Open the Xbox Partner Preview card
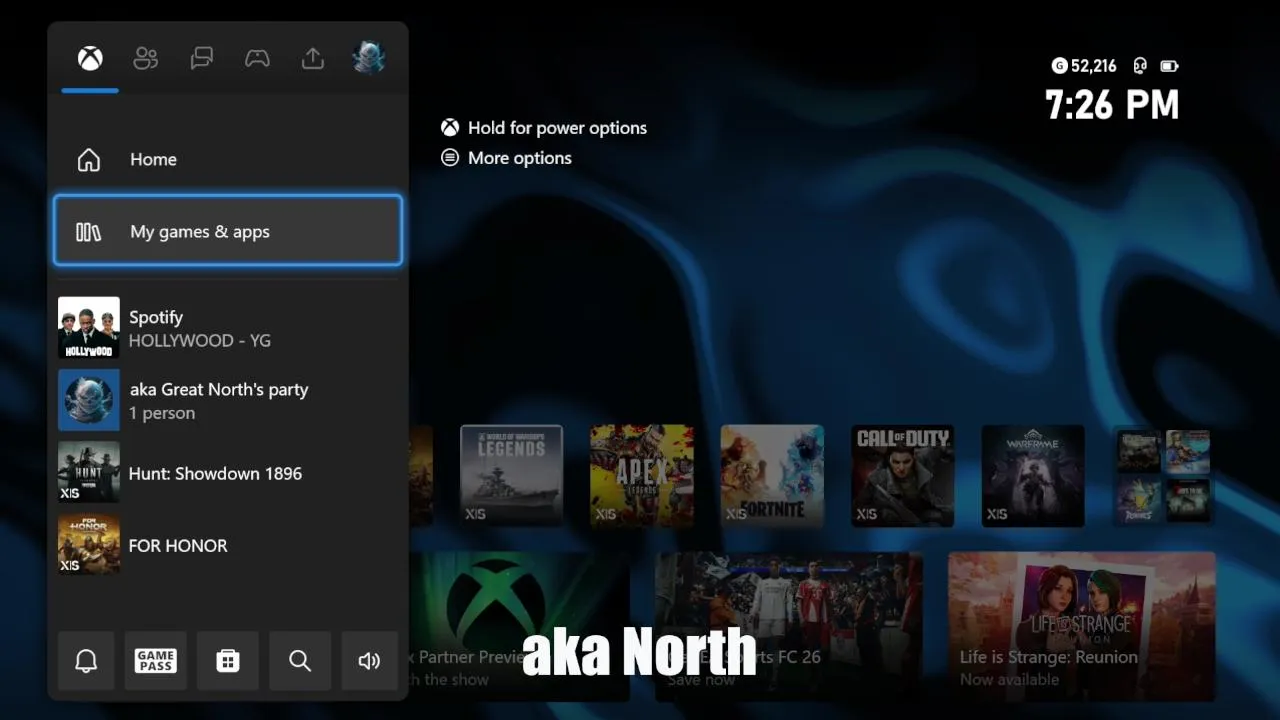This screenshot has height=720, width=1280. click(x=519, y=626)
